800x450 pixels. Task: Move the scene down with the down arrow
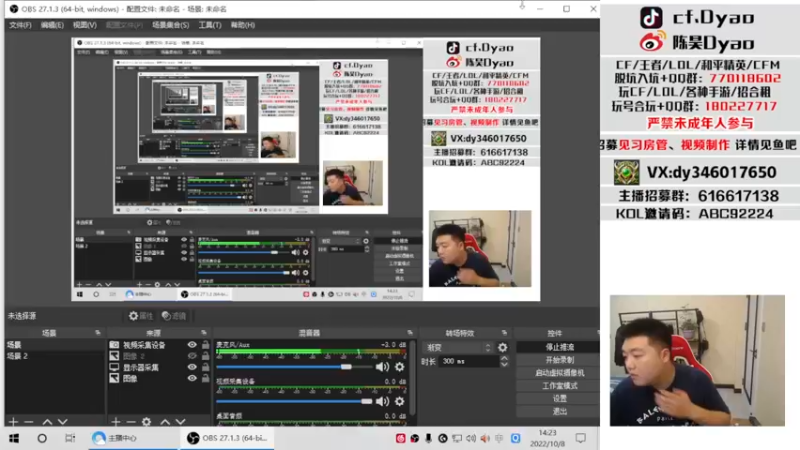coord(63,422)
